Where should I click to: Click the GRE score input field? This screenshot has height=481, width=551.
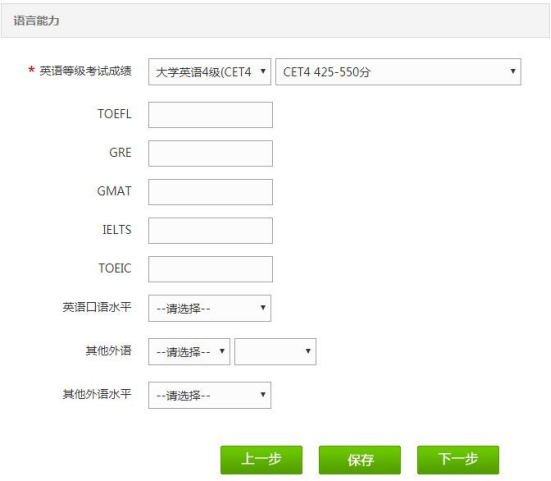point(210,154)
